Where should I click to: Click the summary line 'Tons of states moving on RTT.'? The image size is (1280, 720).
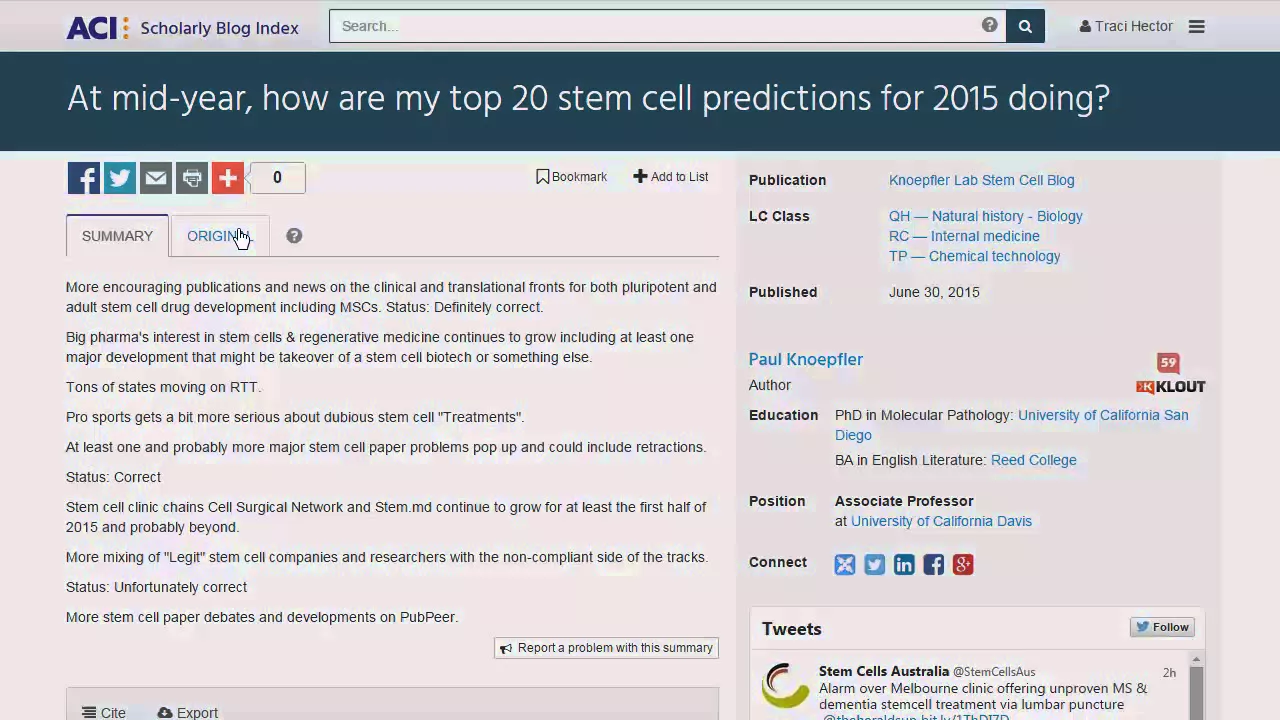pyautogui.click(x=163, y=387)
